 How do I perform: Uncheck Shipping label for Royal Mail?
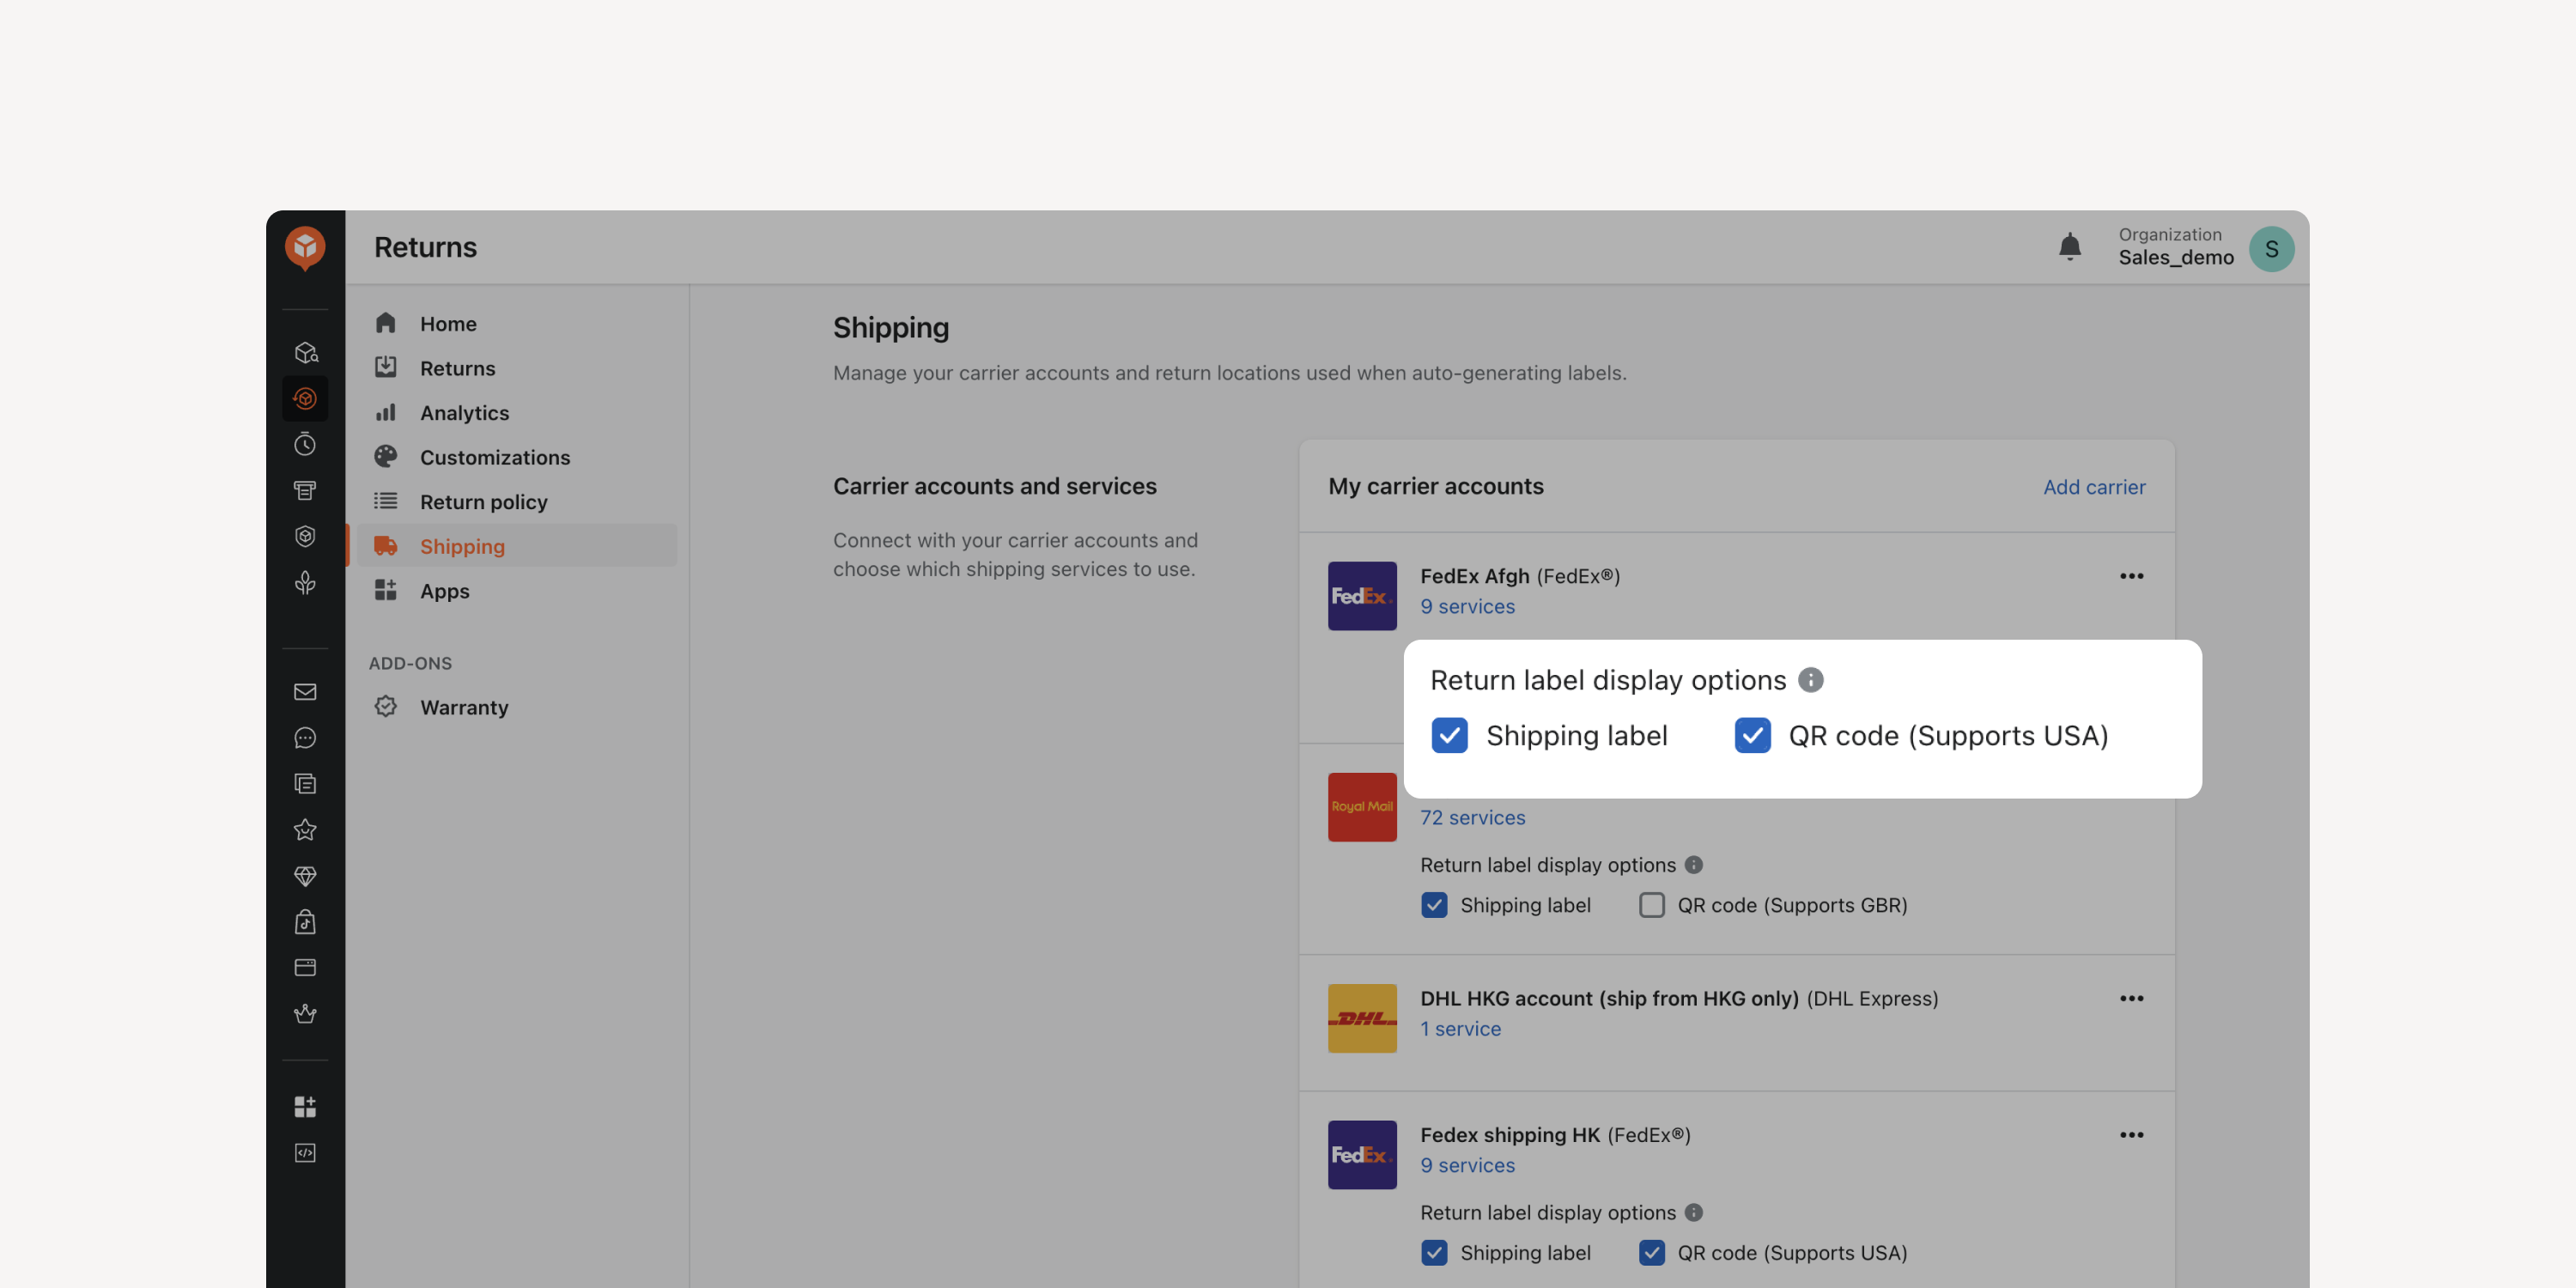coord(1434,905)
